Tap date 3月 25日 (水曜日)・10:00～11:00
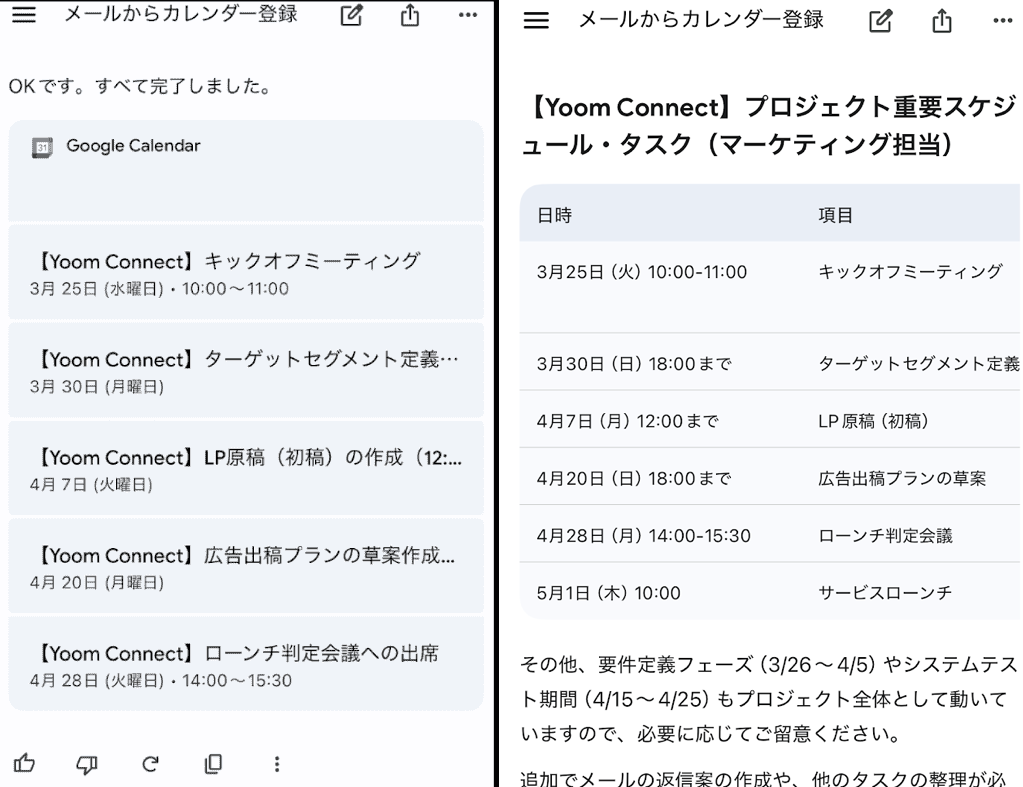This screenshot has height=787, width=1023. click(159, 288)
